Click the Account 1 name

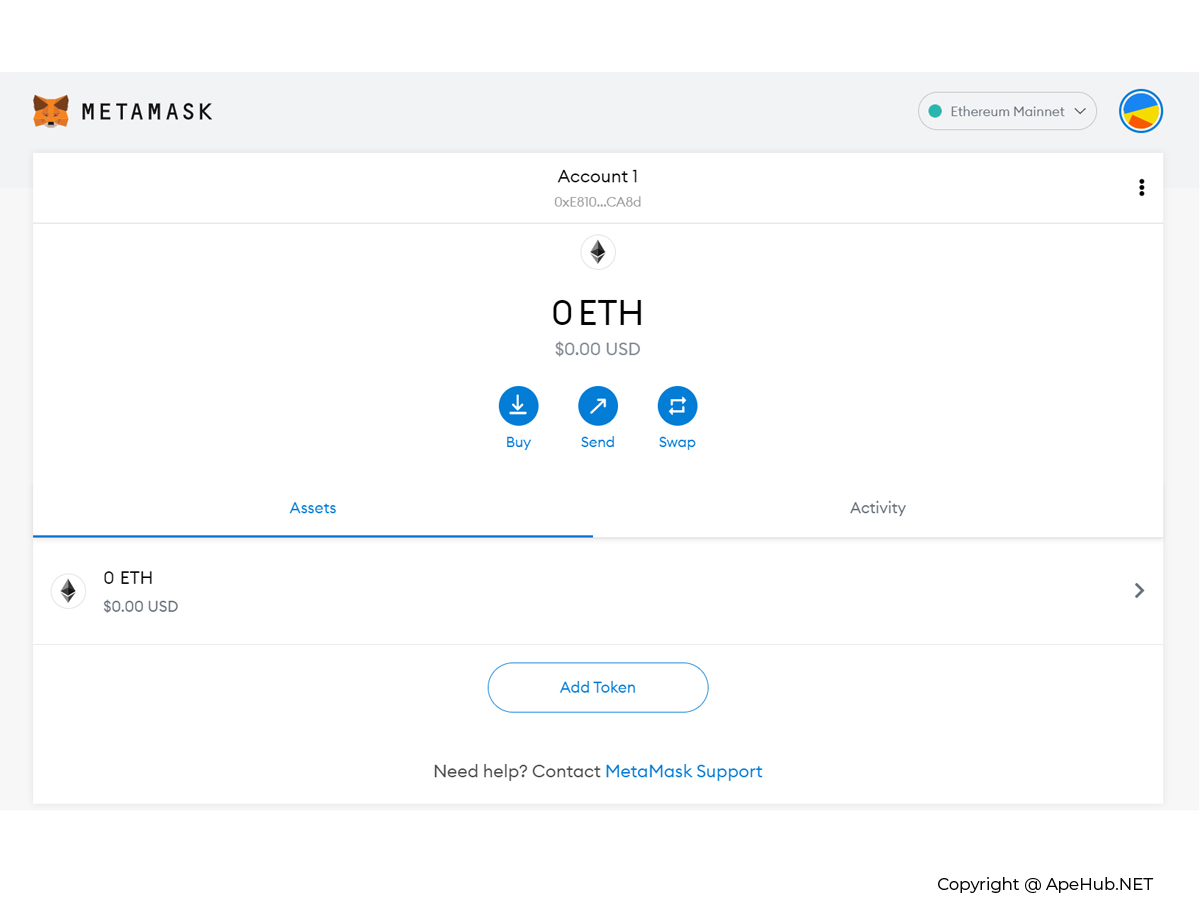coord(597,177)
